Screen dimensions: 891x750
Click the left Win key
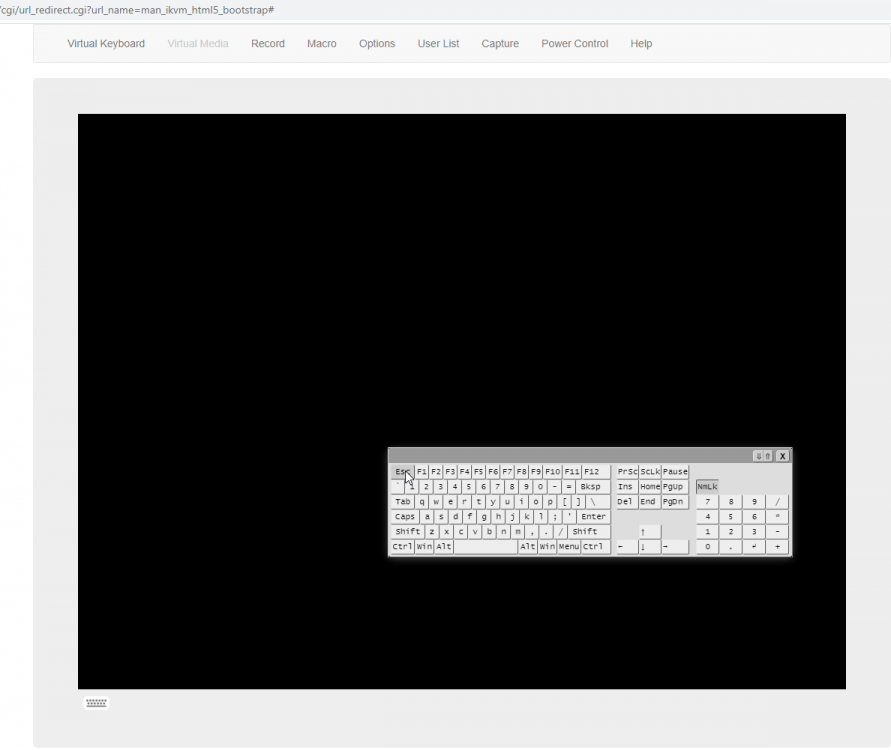coord(424,547)
